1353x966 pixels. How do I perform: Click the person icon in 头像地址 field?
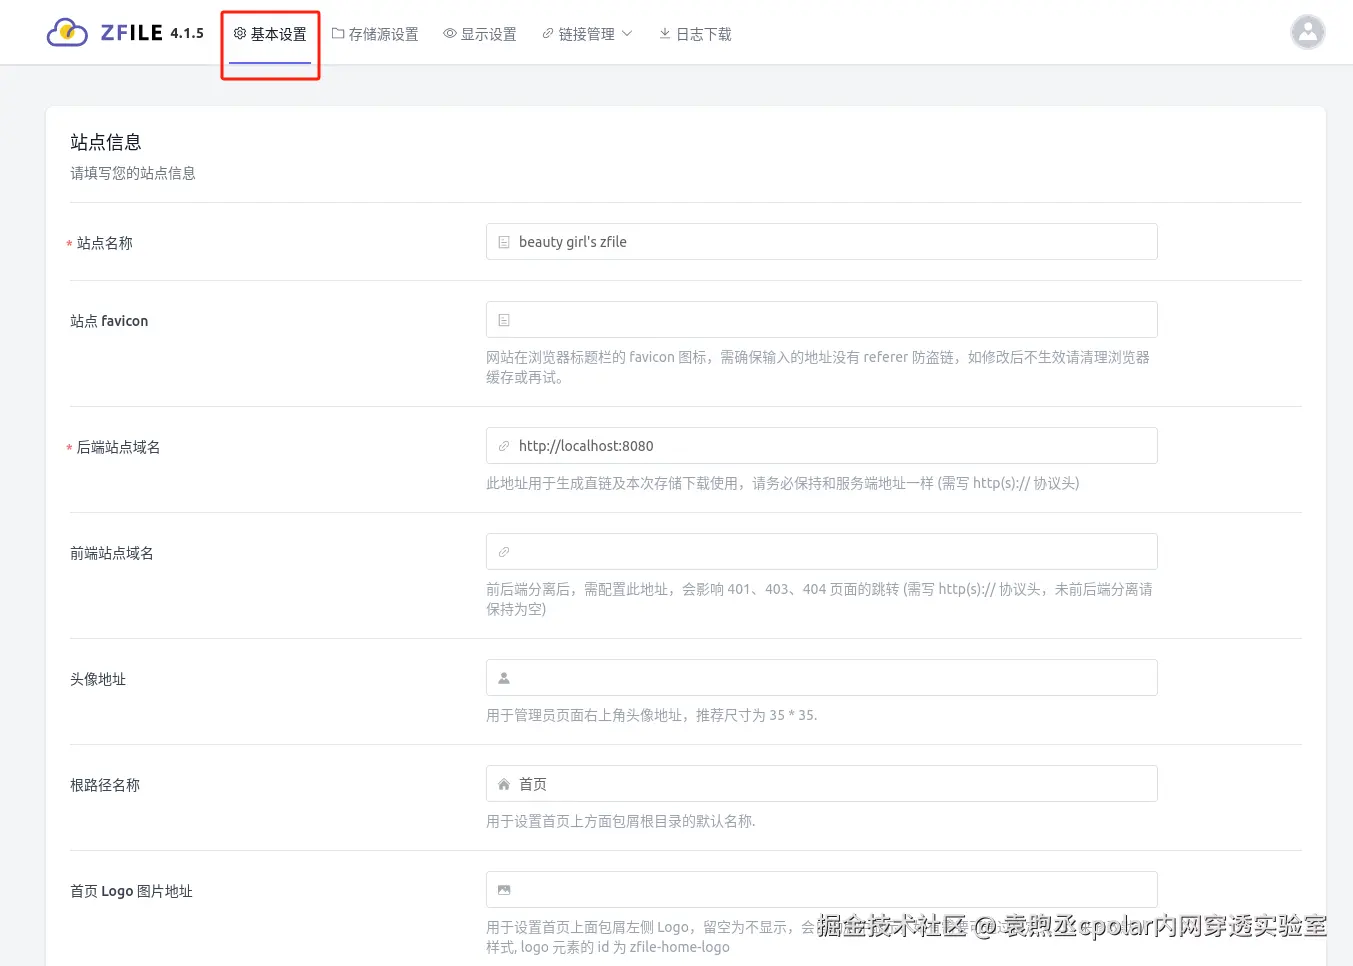coord(504,678)
